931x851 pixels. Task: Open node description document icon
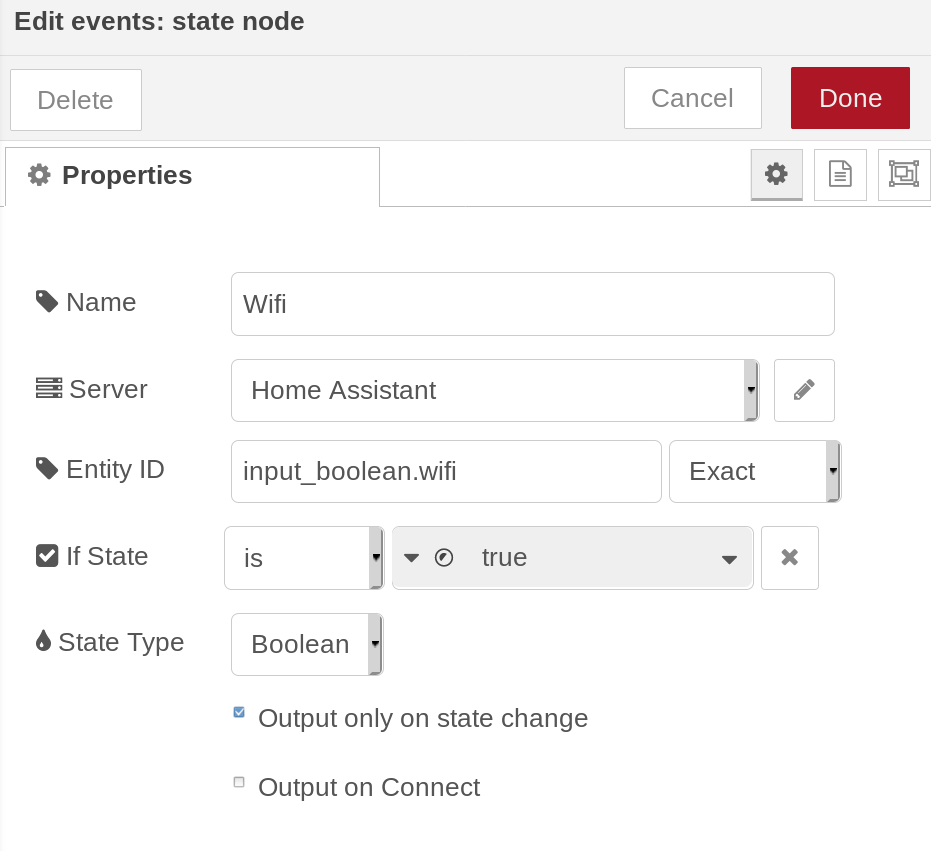840,175
